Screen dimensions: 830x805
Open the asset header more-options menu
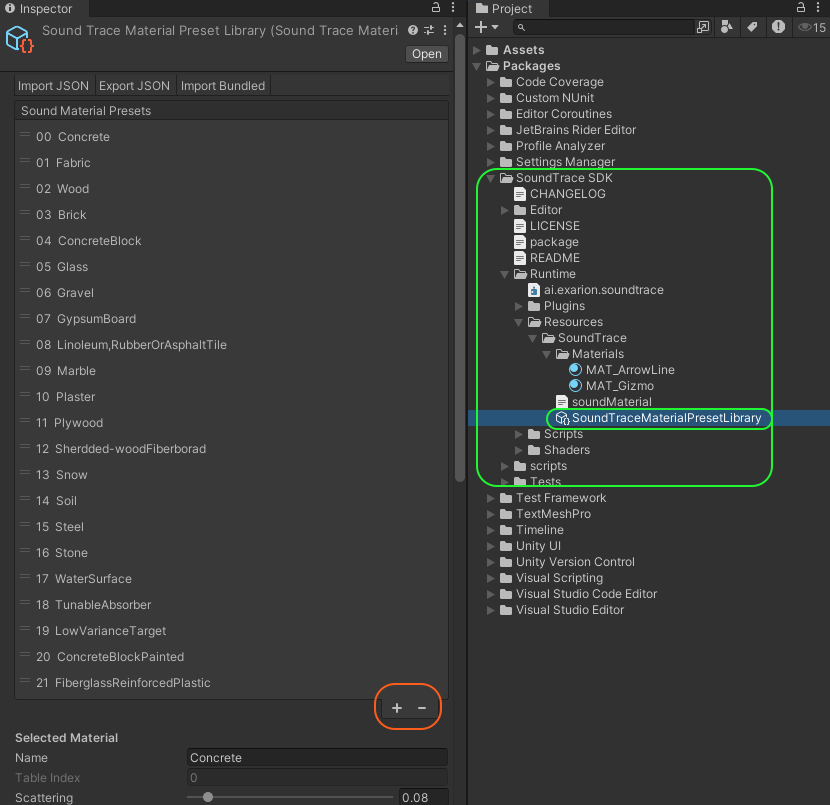click(x=445, y=31)
